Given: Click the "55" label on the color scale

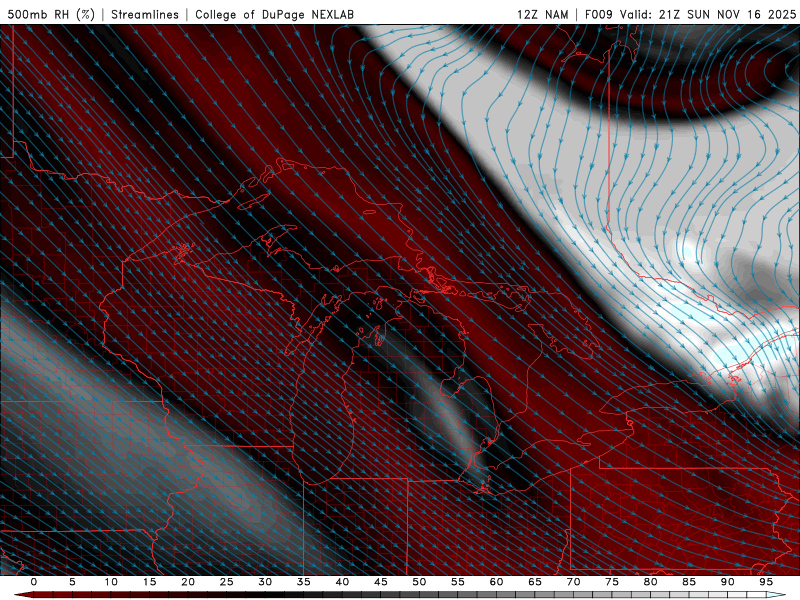Looking at the screenshot, I should [x=458, y=582].
